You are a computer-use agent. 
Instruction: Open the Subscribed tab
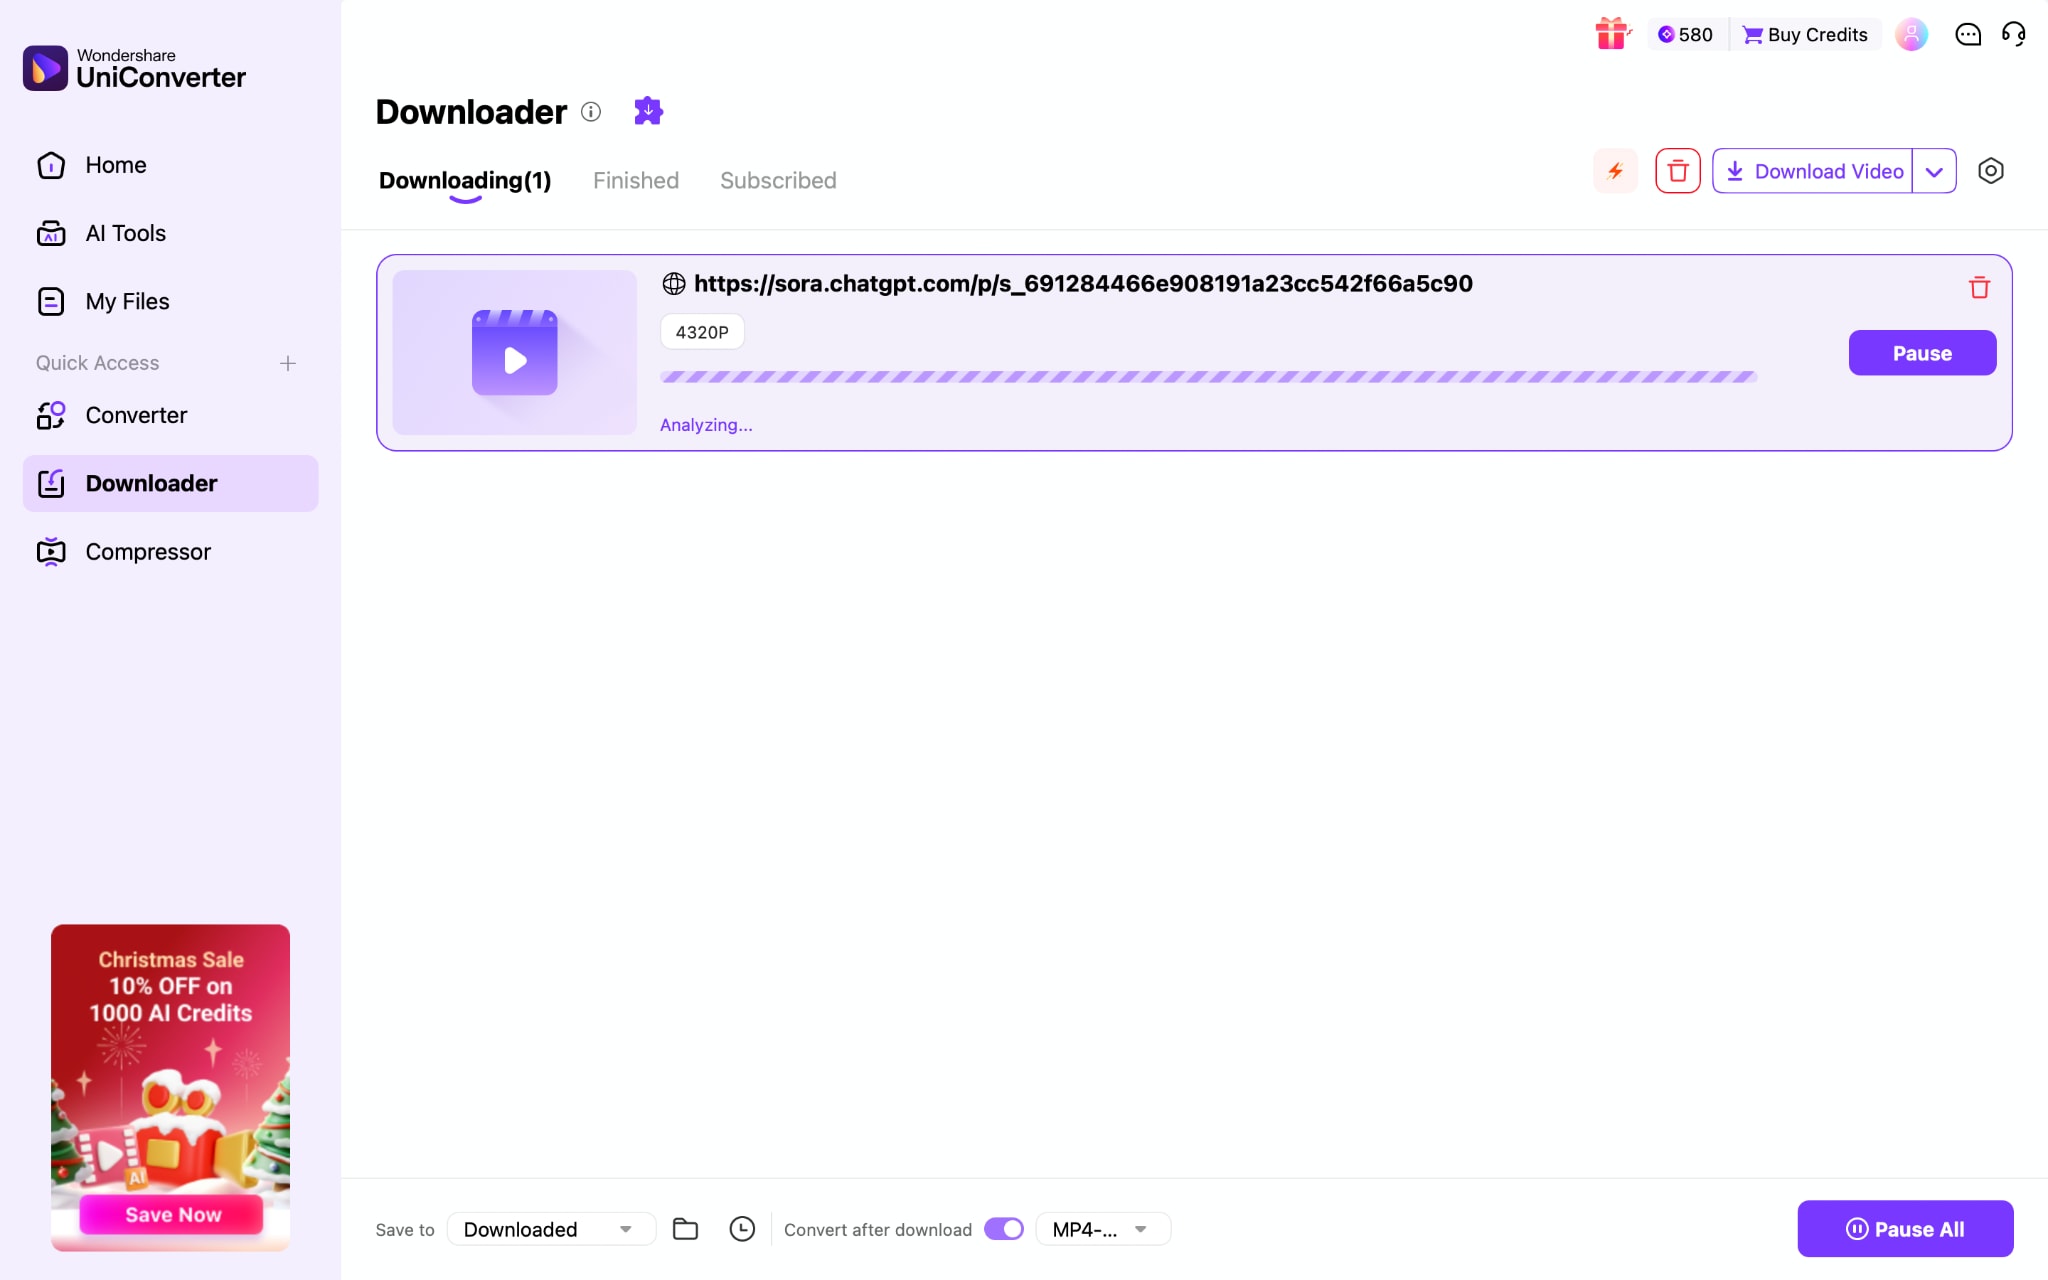[x=777, y=180]
